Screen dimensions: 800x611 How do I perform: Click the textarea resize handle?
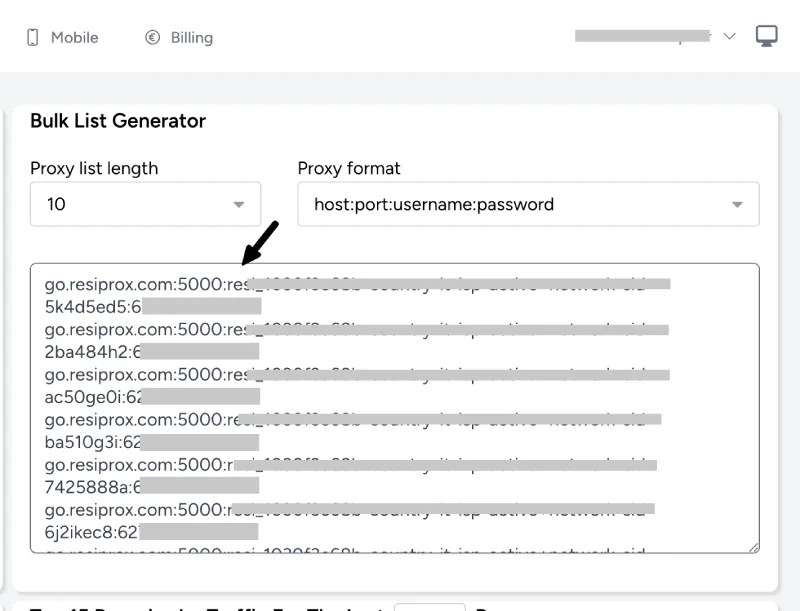point(753,546)
